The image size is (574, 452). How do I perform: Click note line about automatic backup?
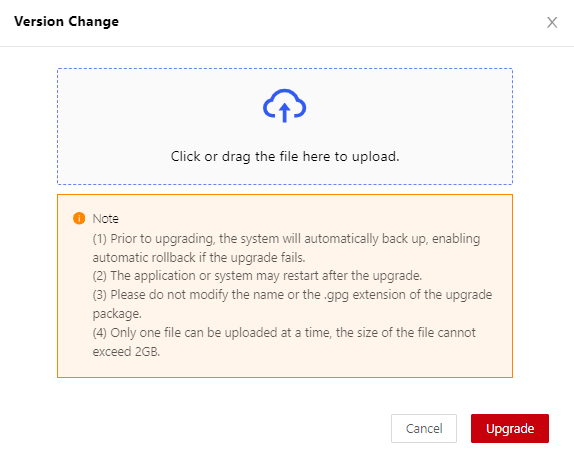coord(286,239)
